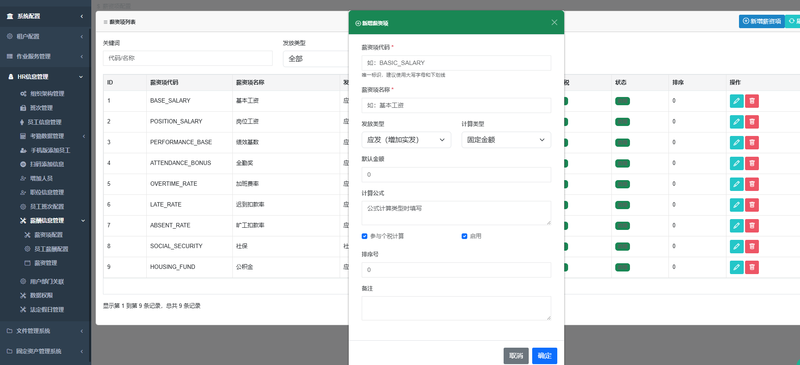The height and width of the screenshot is (365, 800).
Task: Focus the 薪资项名称 input field
Action: pyautogui.click(x=456, y=105)
